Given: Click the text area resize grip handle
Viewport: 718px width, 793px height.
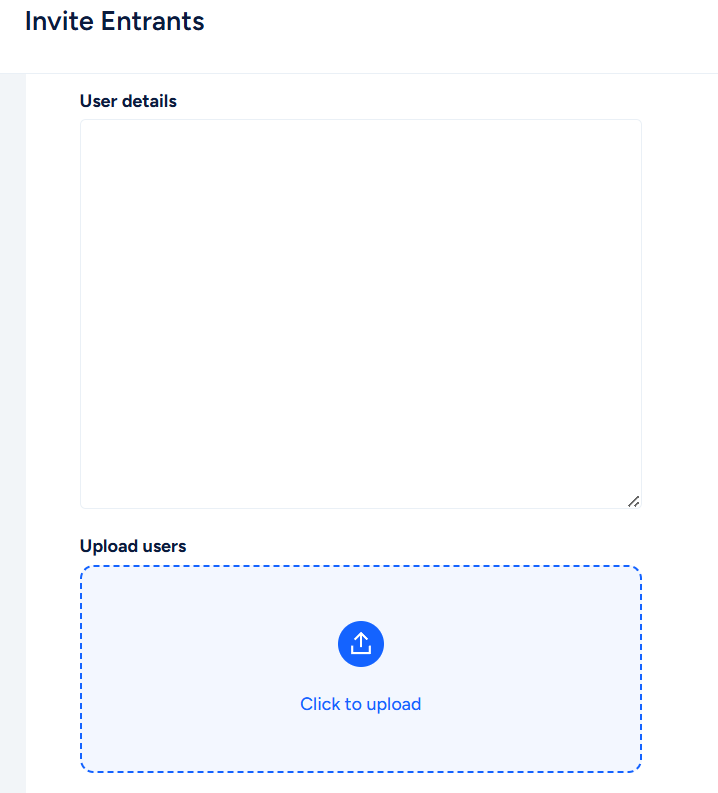Looking at the screenshot, I should tap(634, 501).
